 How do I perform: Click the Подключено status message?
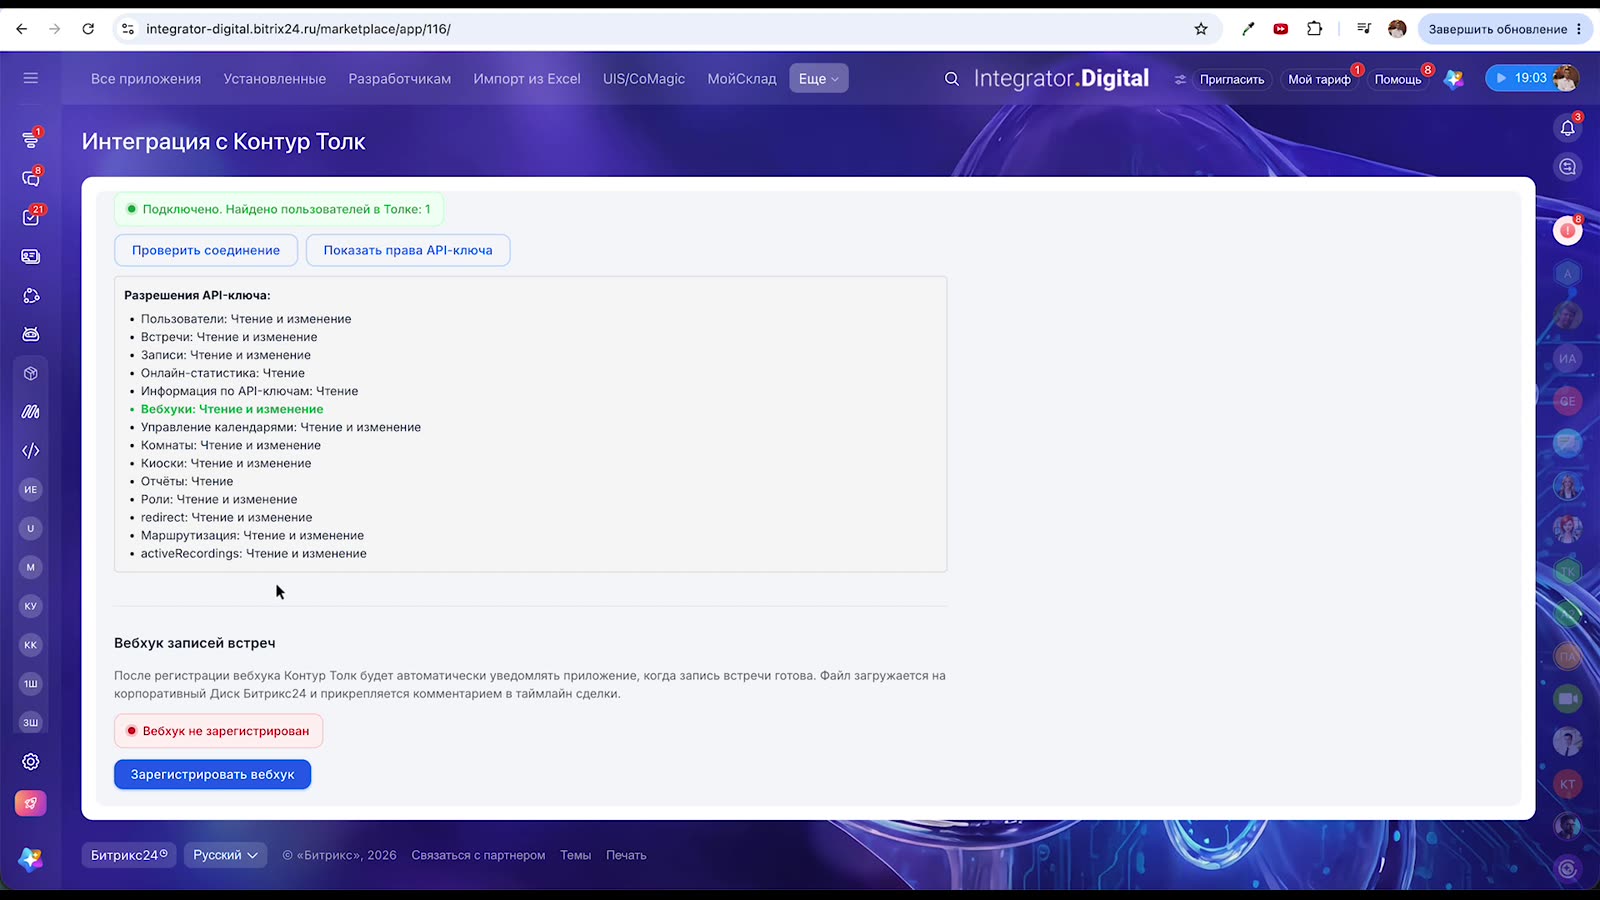(279, 209)
